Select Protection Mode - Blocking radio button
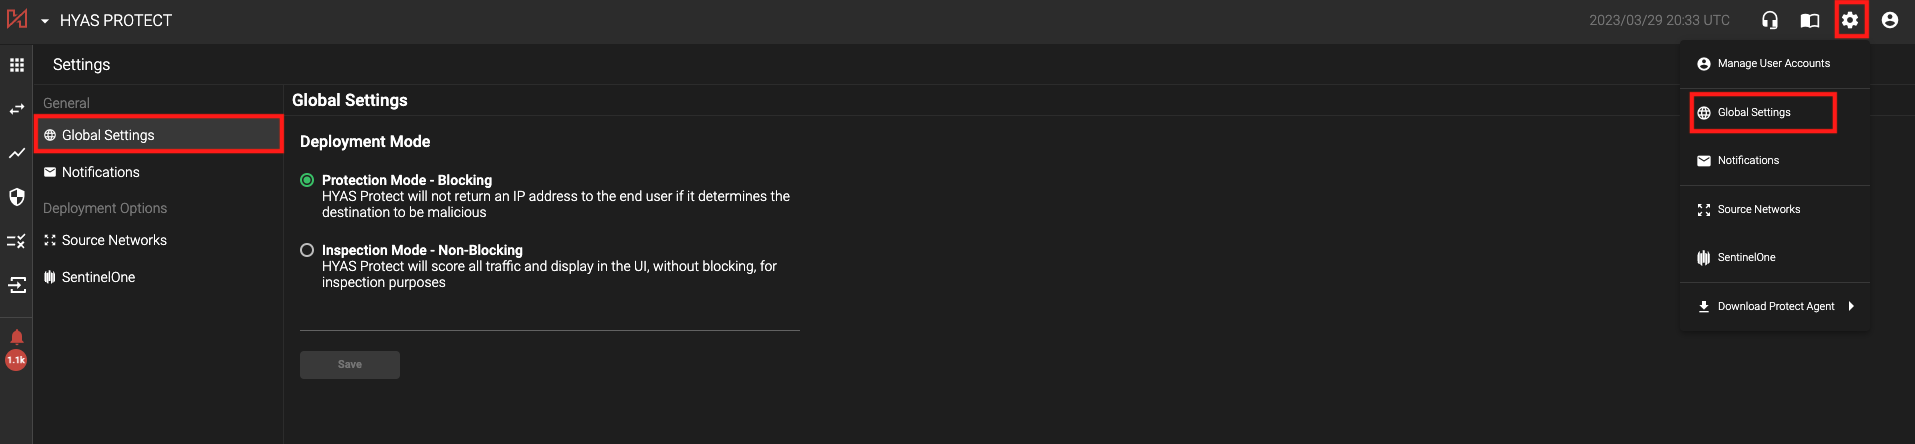Image resolution: width=1915 pixels, height=444 pixels. (307, 180)
